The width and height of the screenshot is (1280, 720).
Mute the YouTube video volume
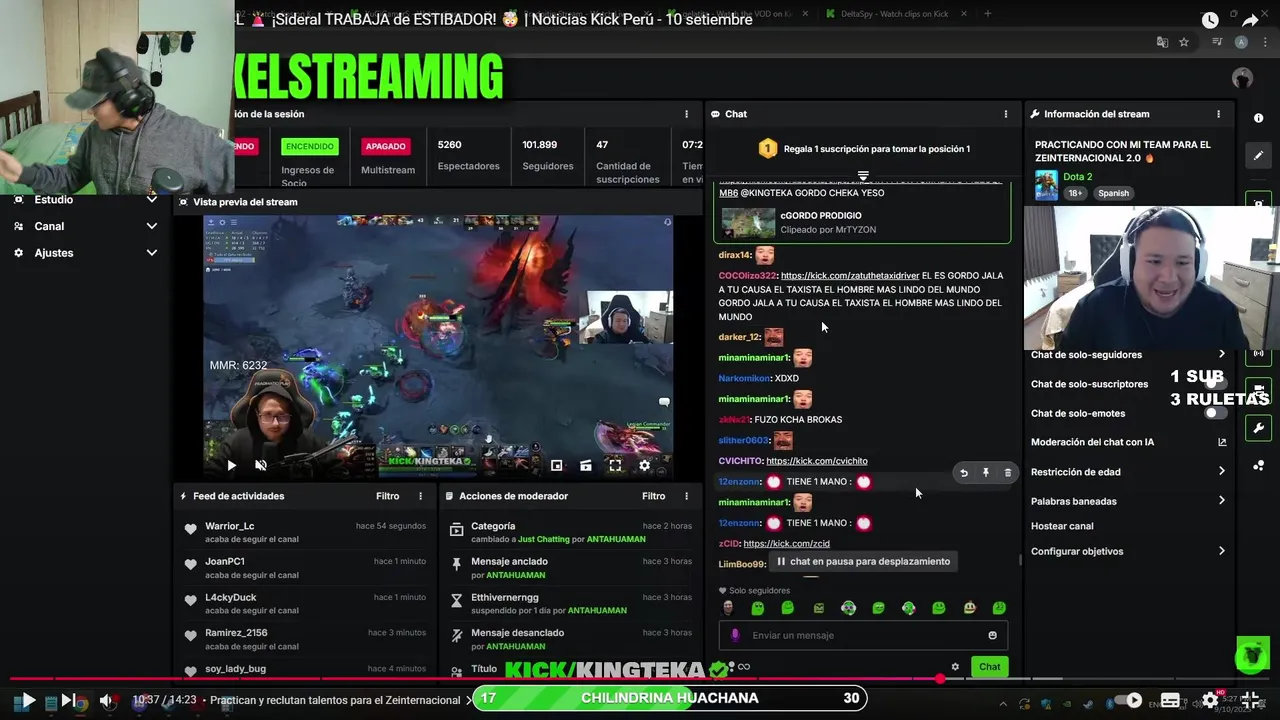coord(106,700)
